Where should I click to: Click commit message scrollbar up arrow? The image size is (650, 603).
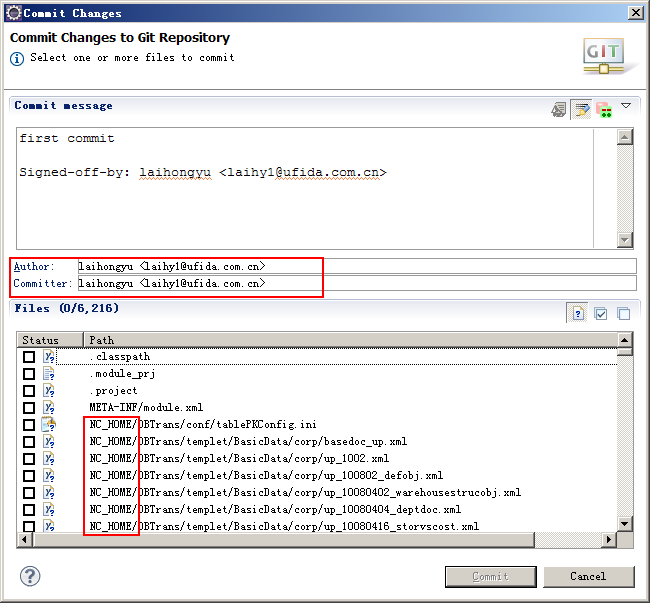(625, 137)
